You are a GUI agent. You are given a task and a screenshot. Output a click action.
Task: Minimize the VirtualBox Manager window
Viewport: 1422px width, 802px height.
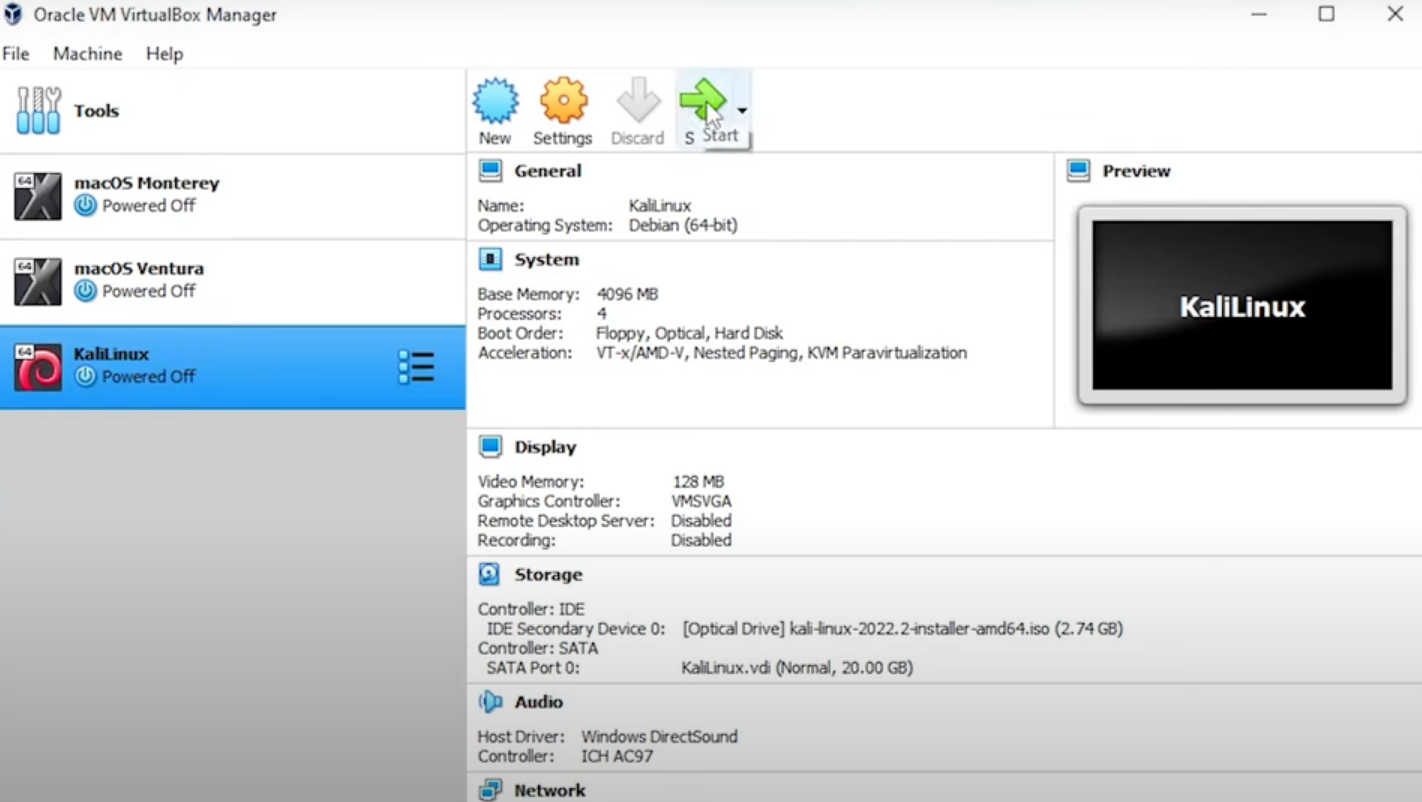coord(1259,15)
